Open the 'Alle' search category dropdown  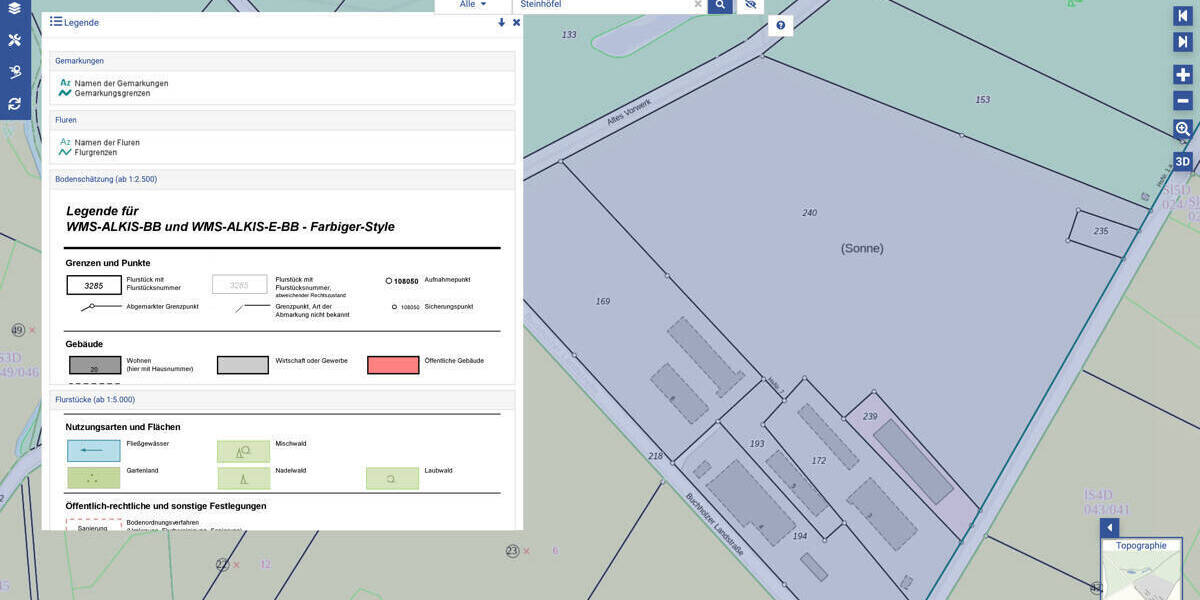tap(473, 5)
